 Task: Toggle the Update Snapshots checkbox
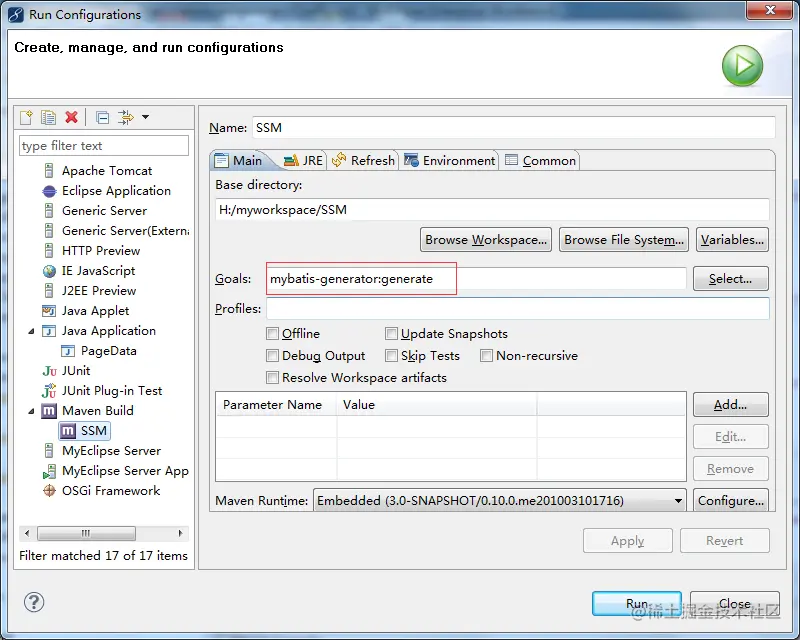(391, 334)
